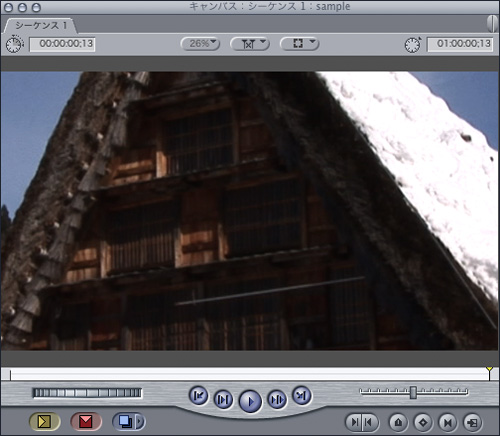
Task: Click the shuttle control slider handle
Action: tap(413, 392)
